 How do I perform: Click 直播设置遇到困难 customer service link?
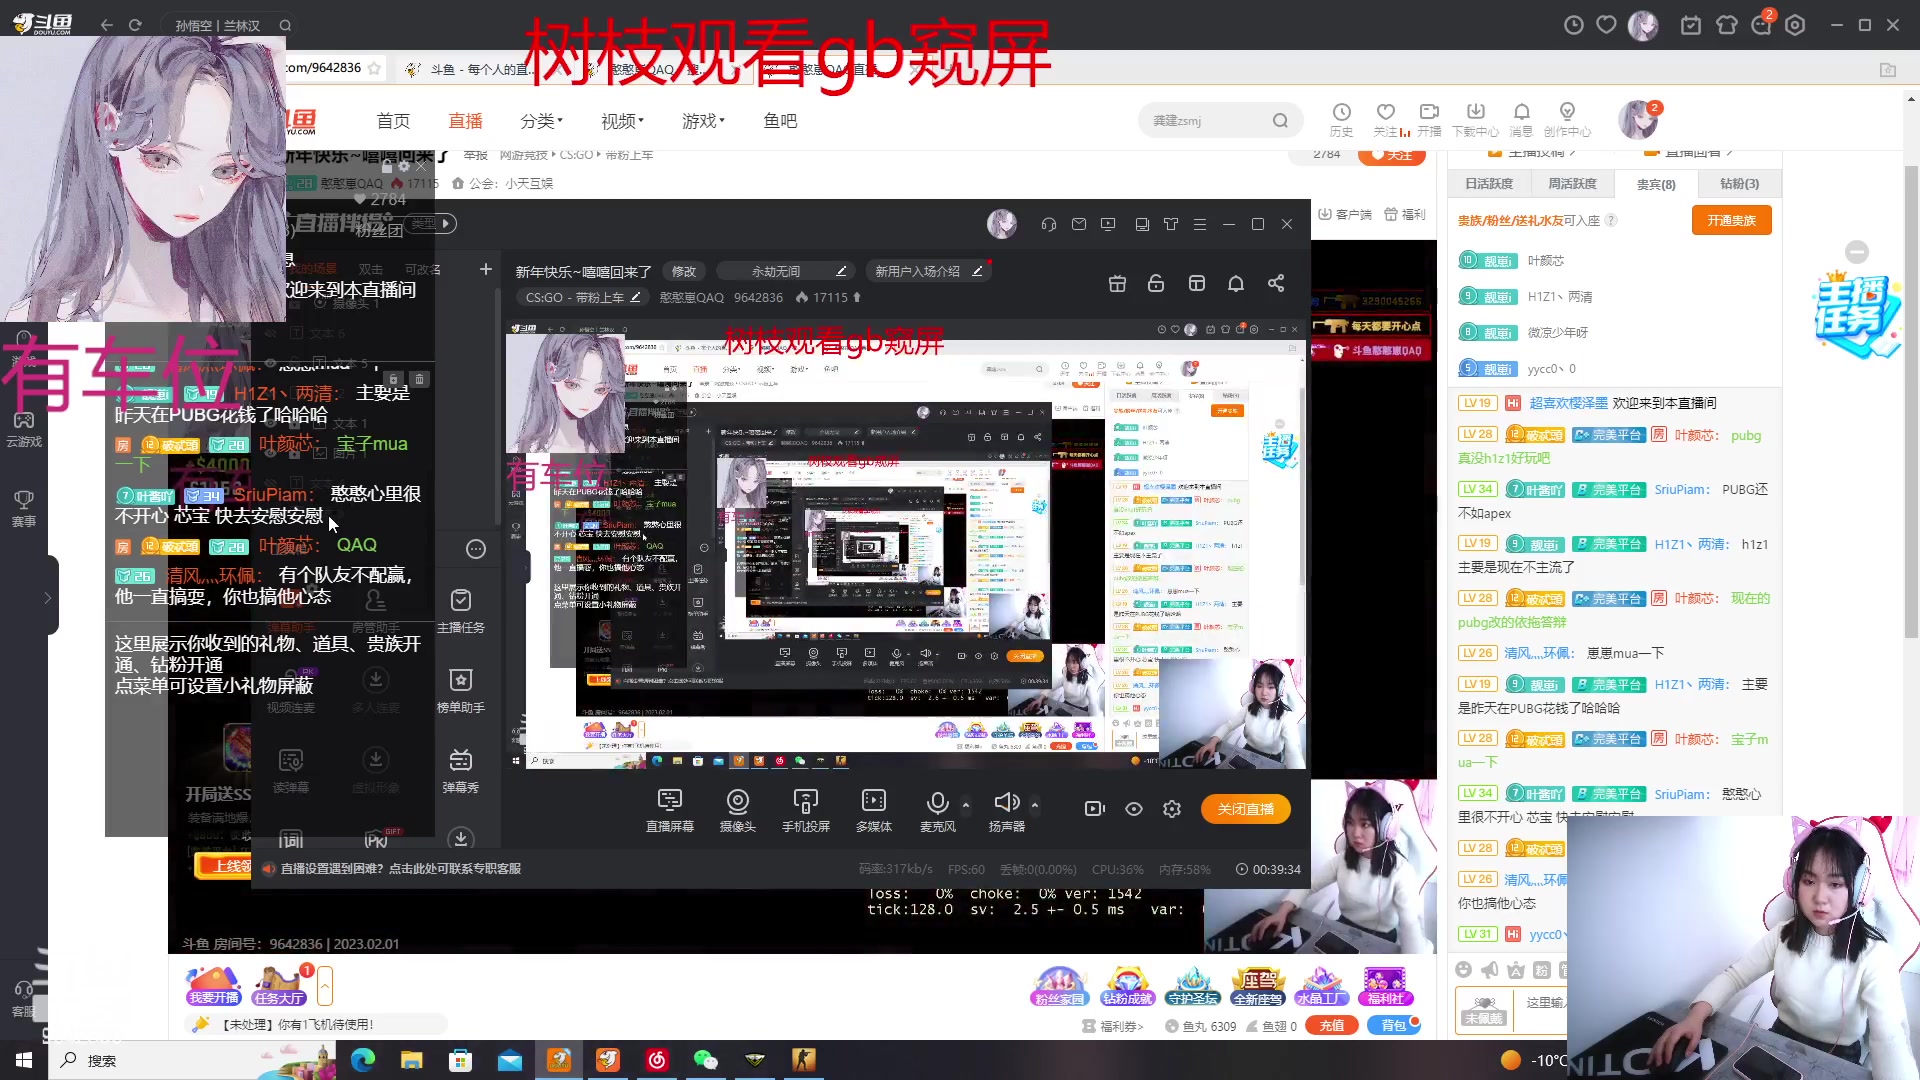[x=401, y=869]
